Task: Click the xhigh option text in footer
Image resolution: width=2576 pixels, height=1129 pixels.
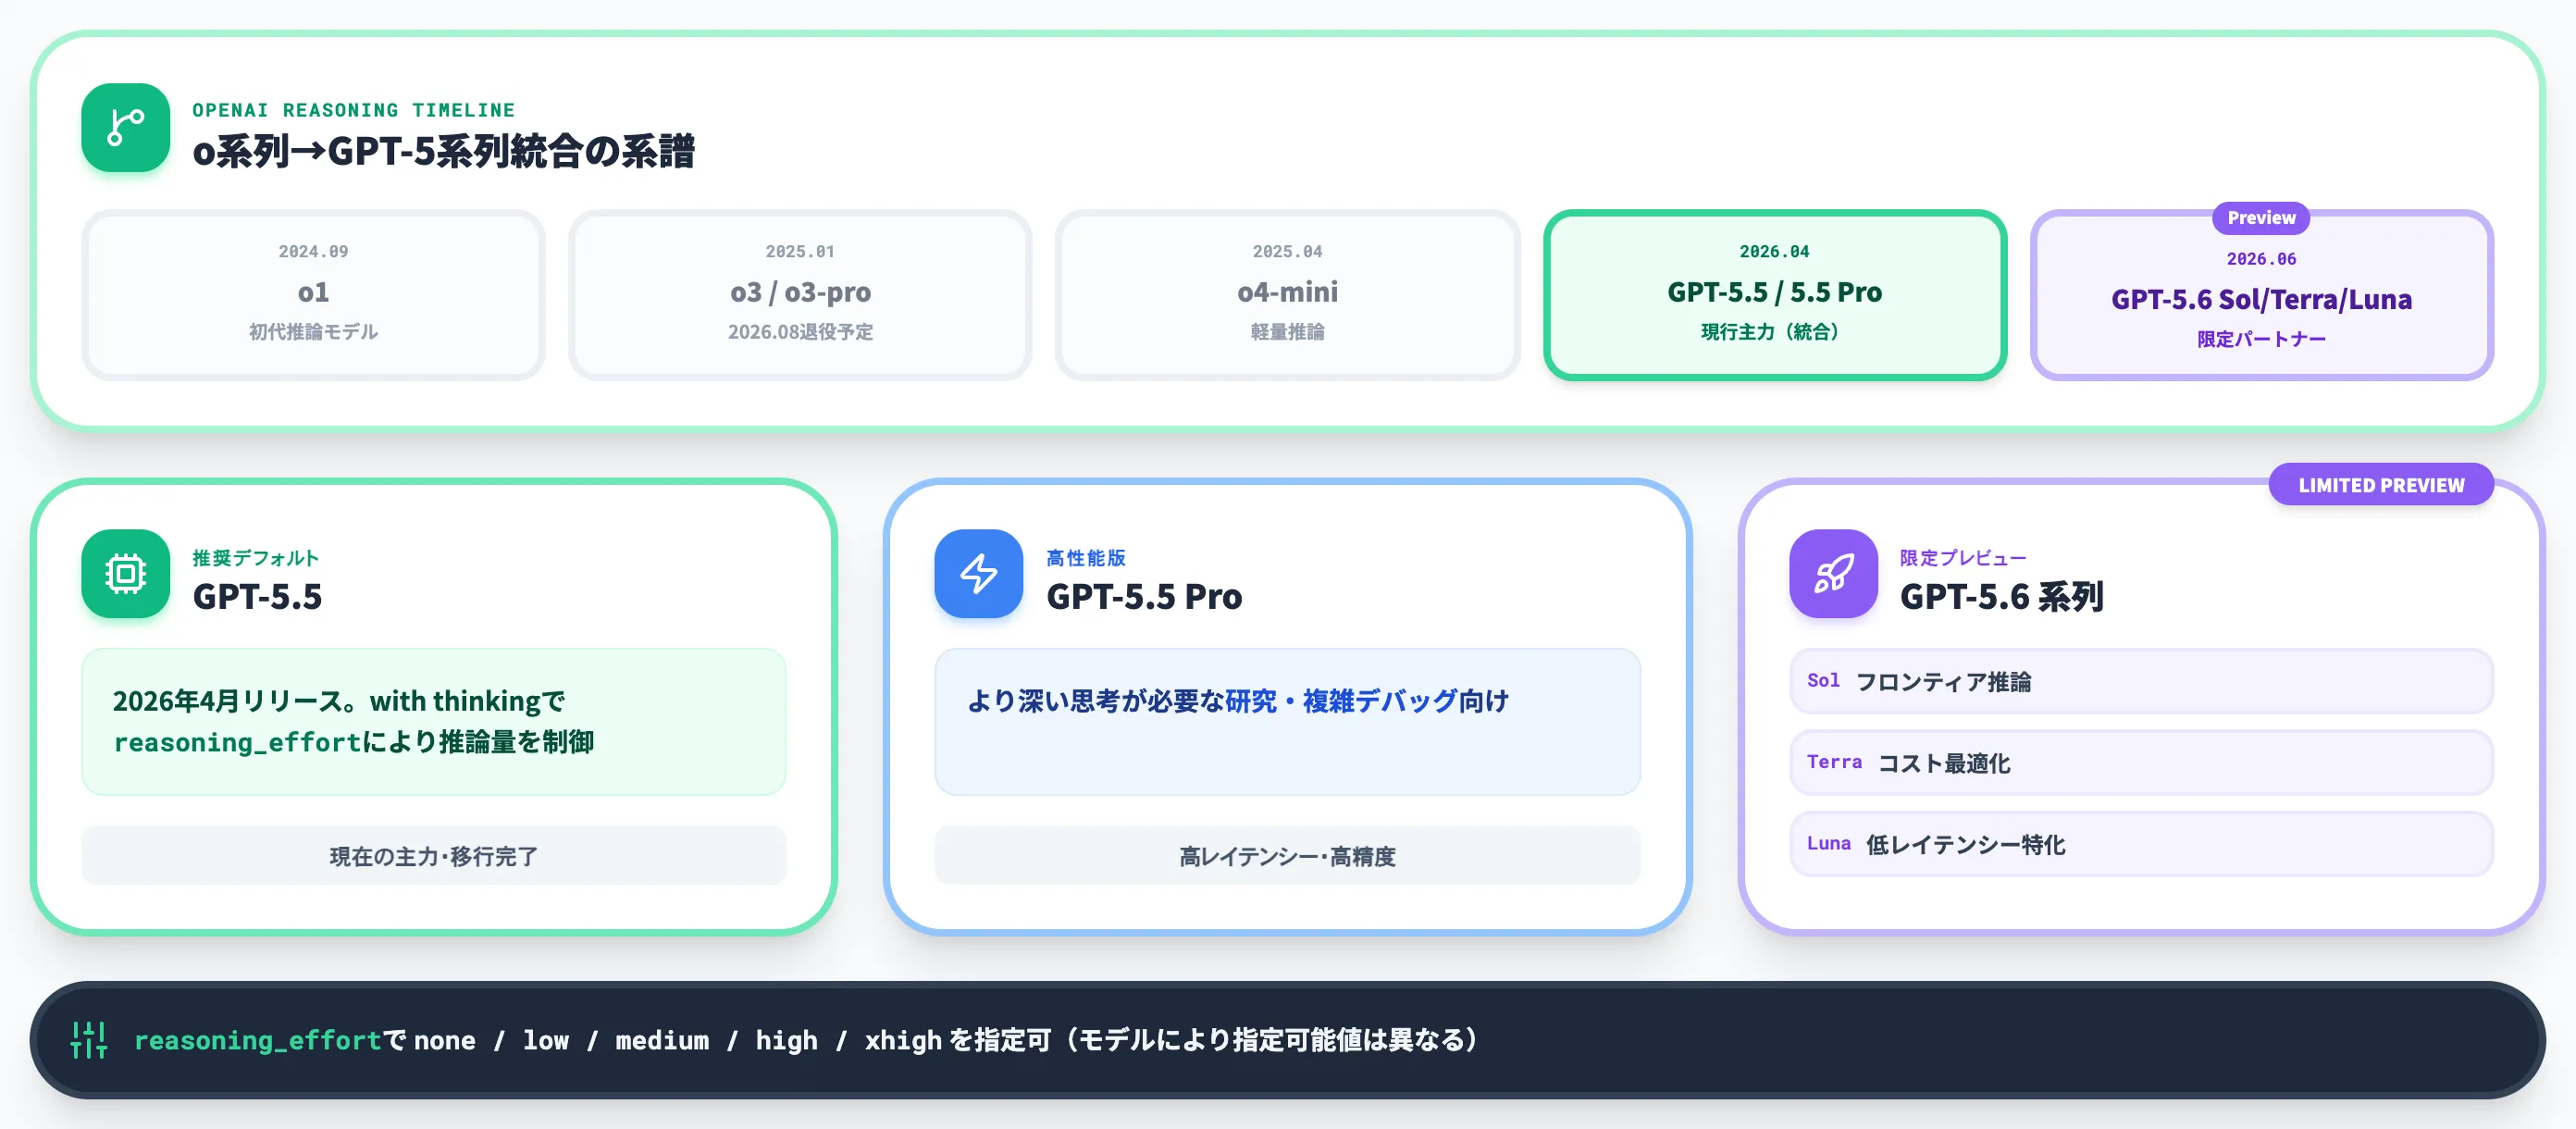Action: point(903,1041)
